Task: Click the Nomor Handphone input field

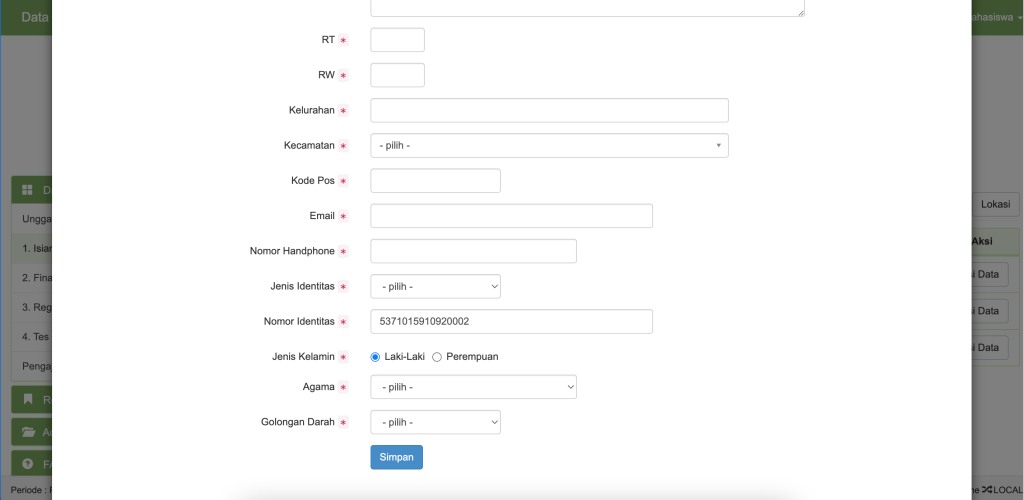Action: pos(473,251)
